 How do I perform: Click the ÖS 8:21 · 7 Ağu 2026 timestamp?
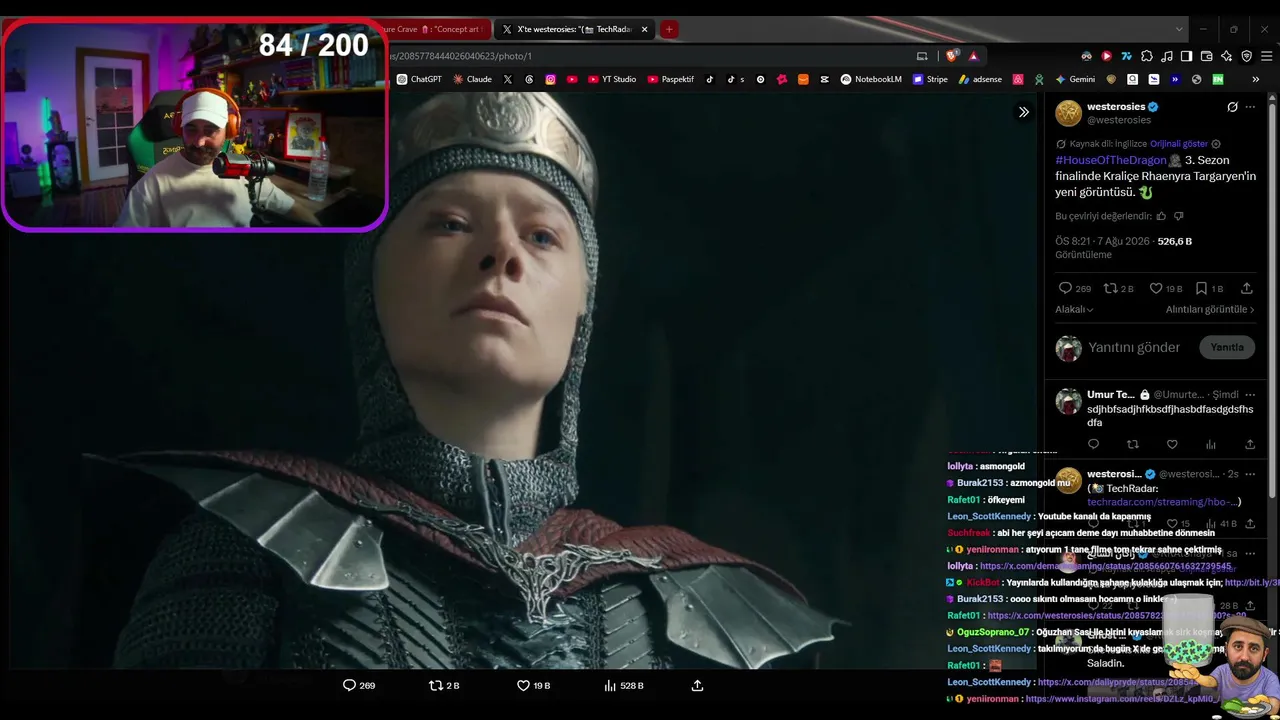1102,241
